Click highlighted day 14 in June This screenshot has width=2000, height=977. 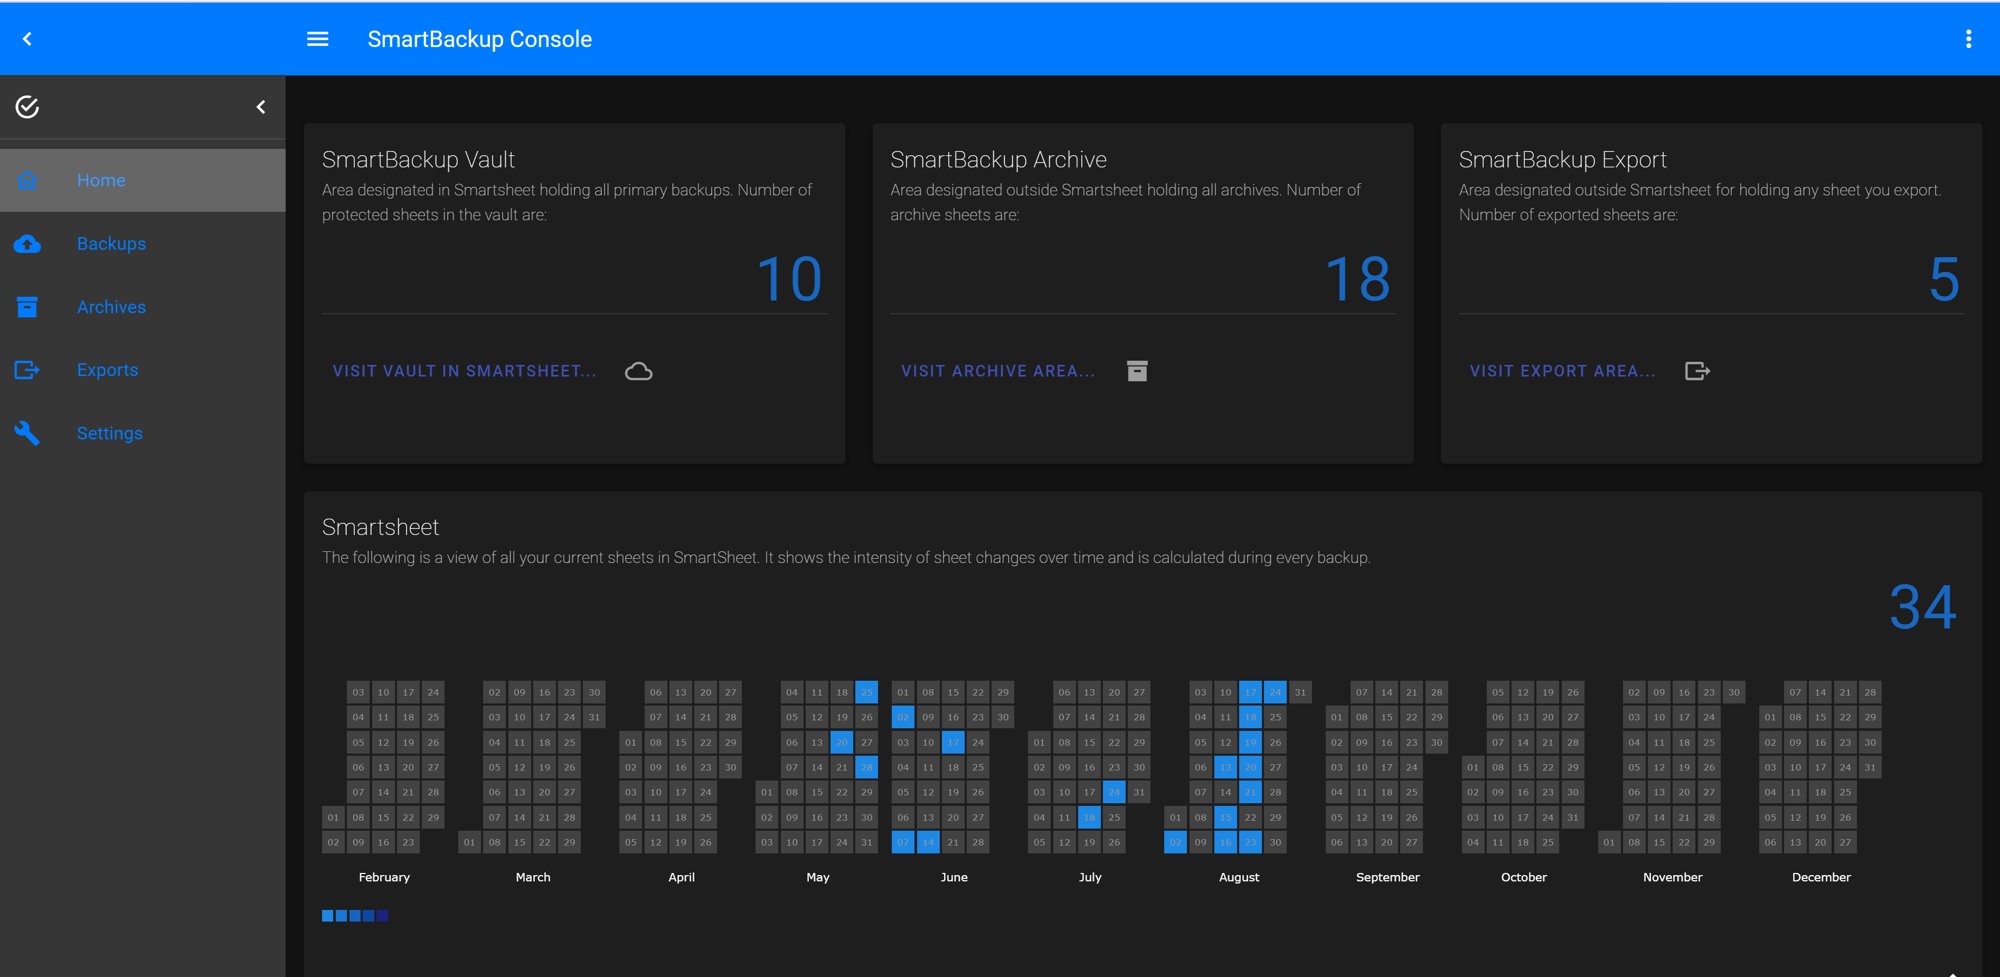[x=928, y=842]
